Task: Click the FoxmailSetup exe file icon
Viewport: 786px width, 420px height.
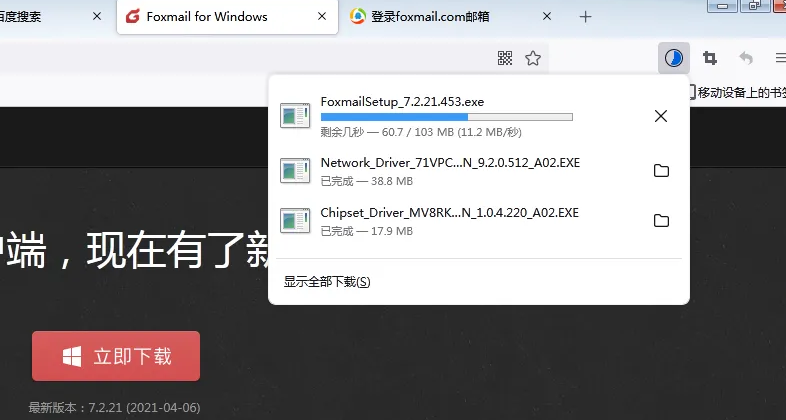Action: pos(295,116)
